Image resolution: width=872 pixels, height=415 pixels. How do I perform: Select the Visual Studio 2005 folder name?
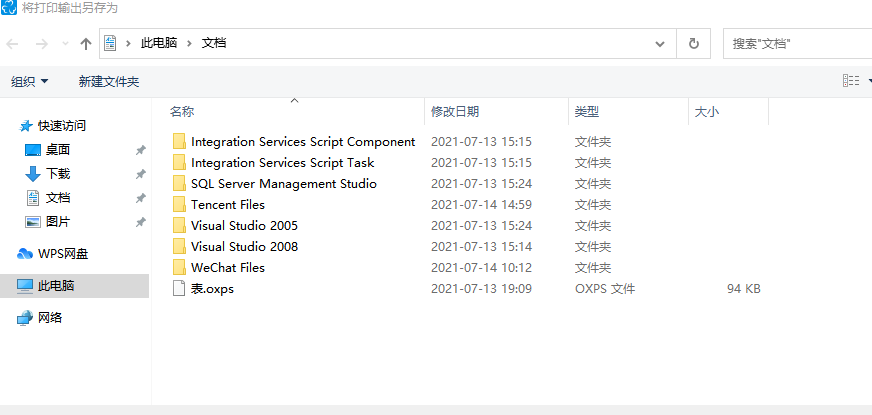coord(244,225)
